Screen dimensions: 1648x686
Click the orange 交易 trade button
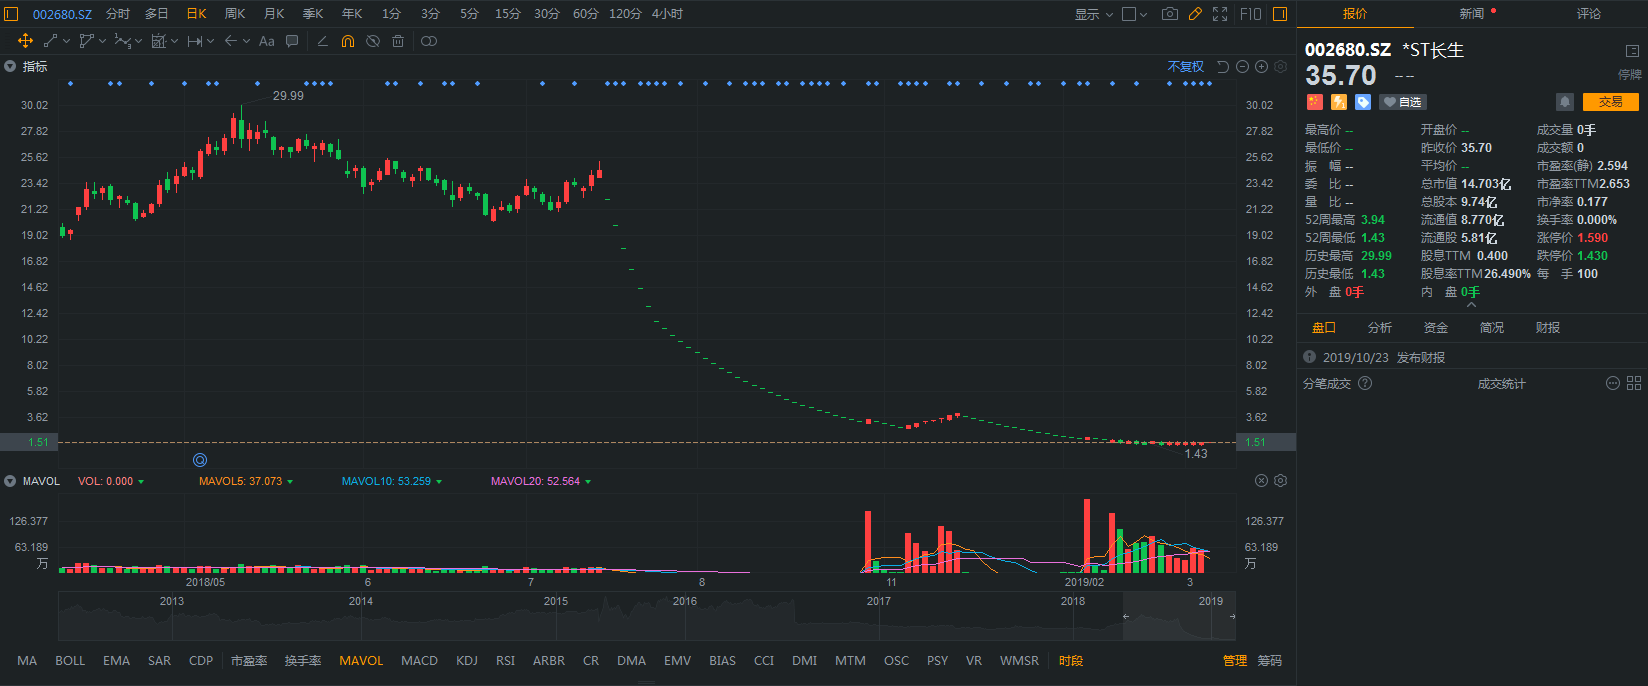[1610, 102]
